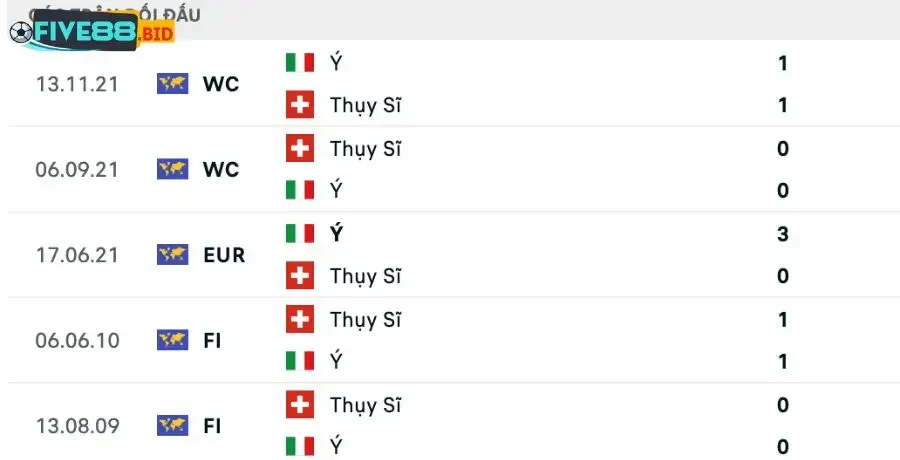Viewport: 900px width, 460px height.
Task: Click world map icon beside 06.09.21 WC
Action: (x=172, y=169)
